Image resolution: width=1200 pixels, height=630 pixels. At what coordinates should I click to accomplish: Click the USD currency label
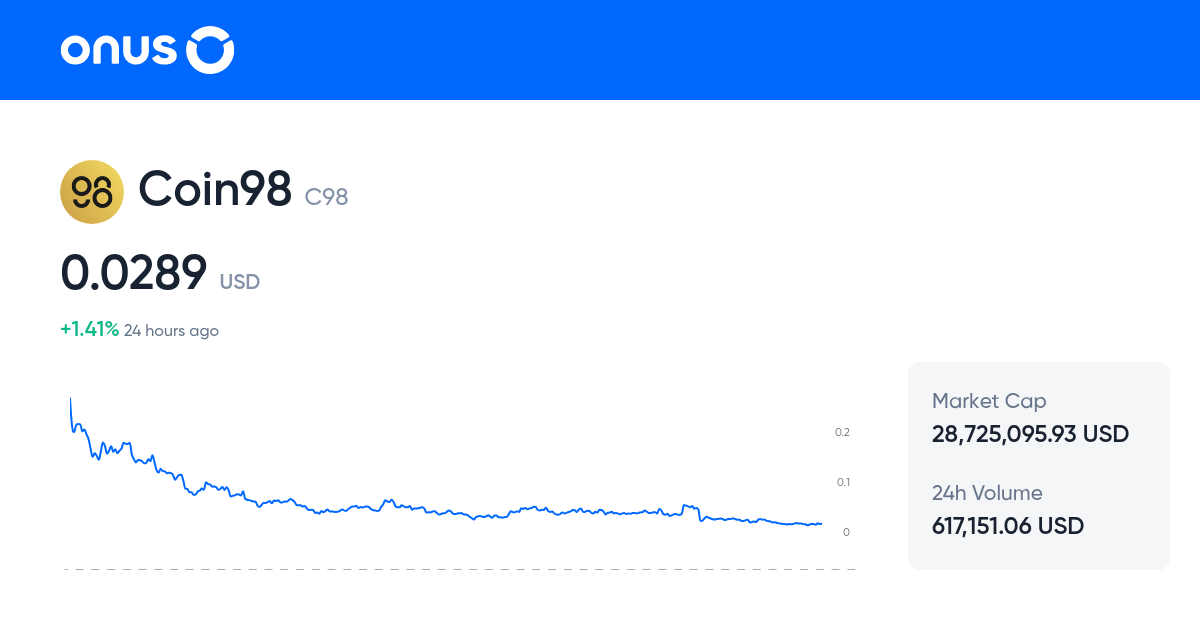pyautogui.click(x=240, y=282)
